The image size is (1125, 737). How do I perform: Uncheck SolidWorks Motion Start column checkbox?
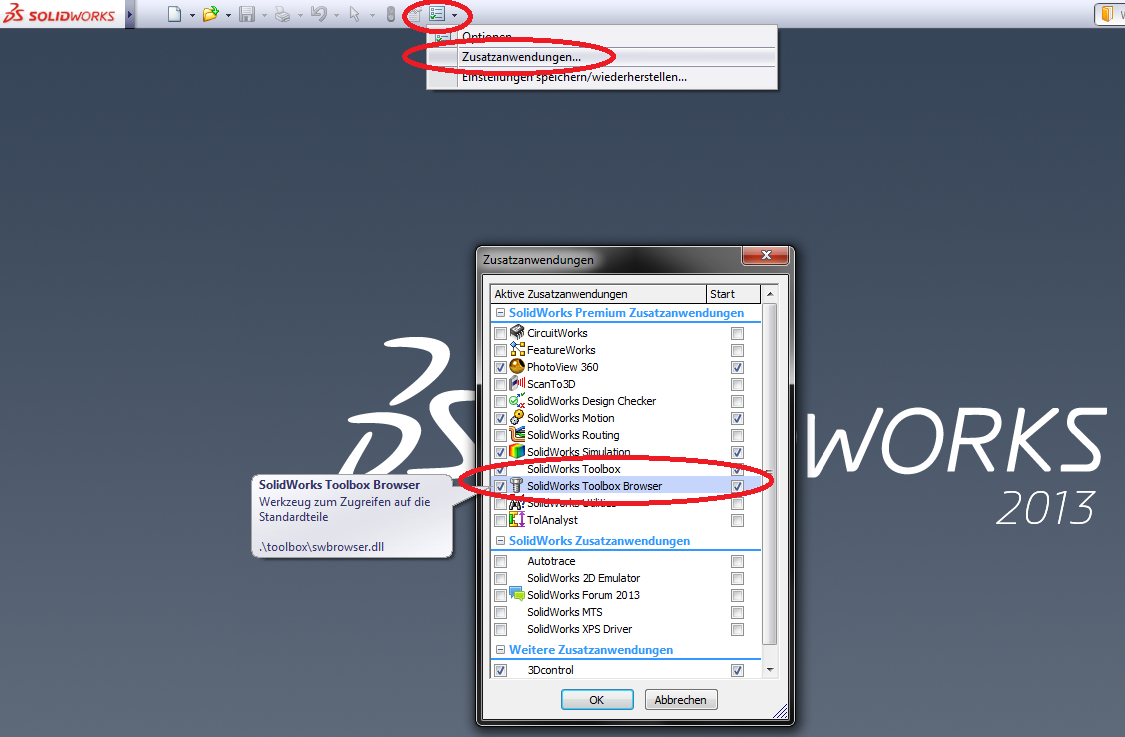(x=737, y=418)
